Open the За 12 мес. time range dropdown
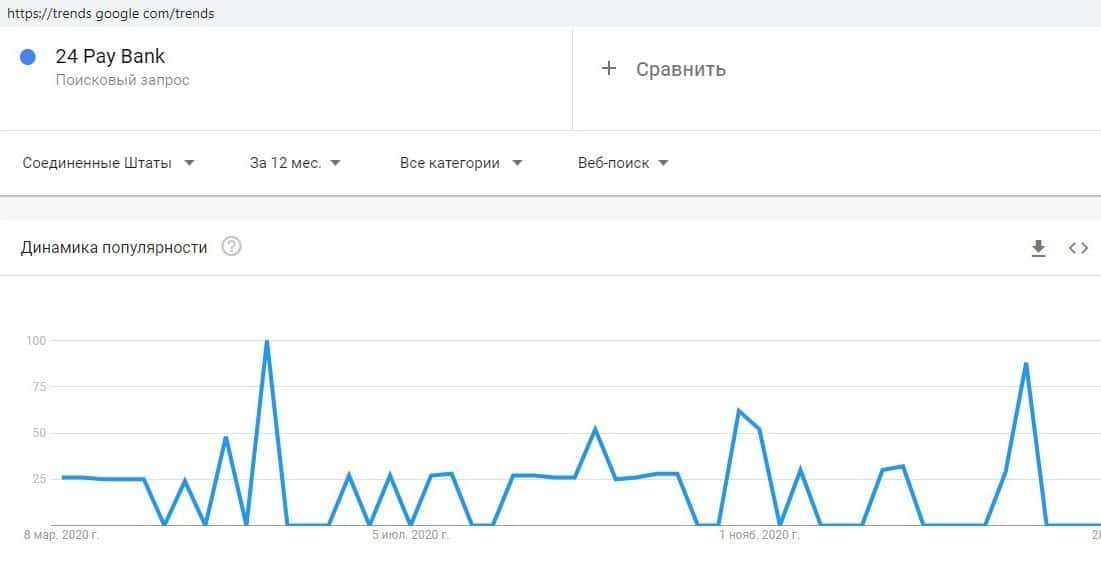The image size is (1101, 583). pyautogui.click(x=295, y=163)
